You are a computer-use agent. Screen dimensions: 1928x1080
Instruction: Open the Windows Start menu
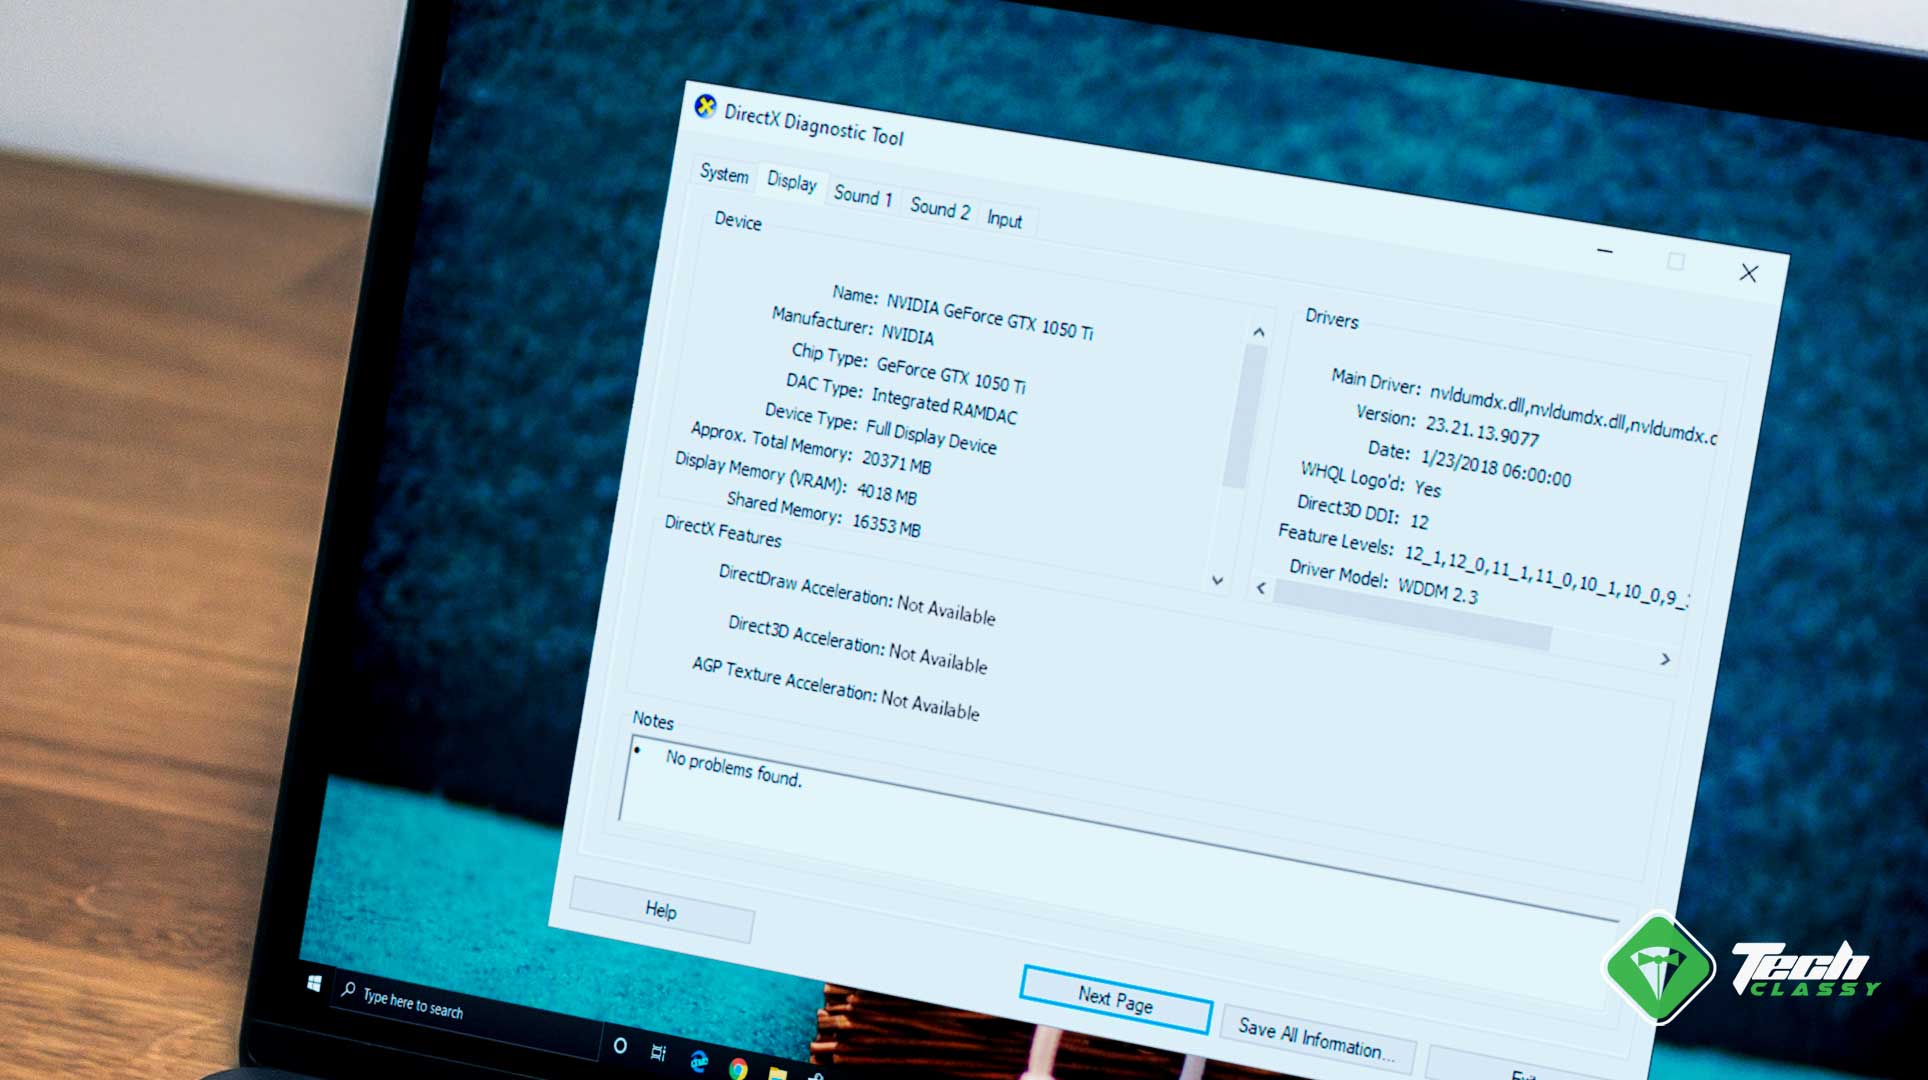click(x=314, y=984)
